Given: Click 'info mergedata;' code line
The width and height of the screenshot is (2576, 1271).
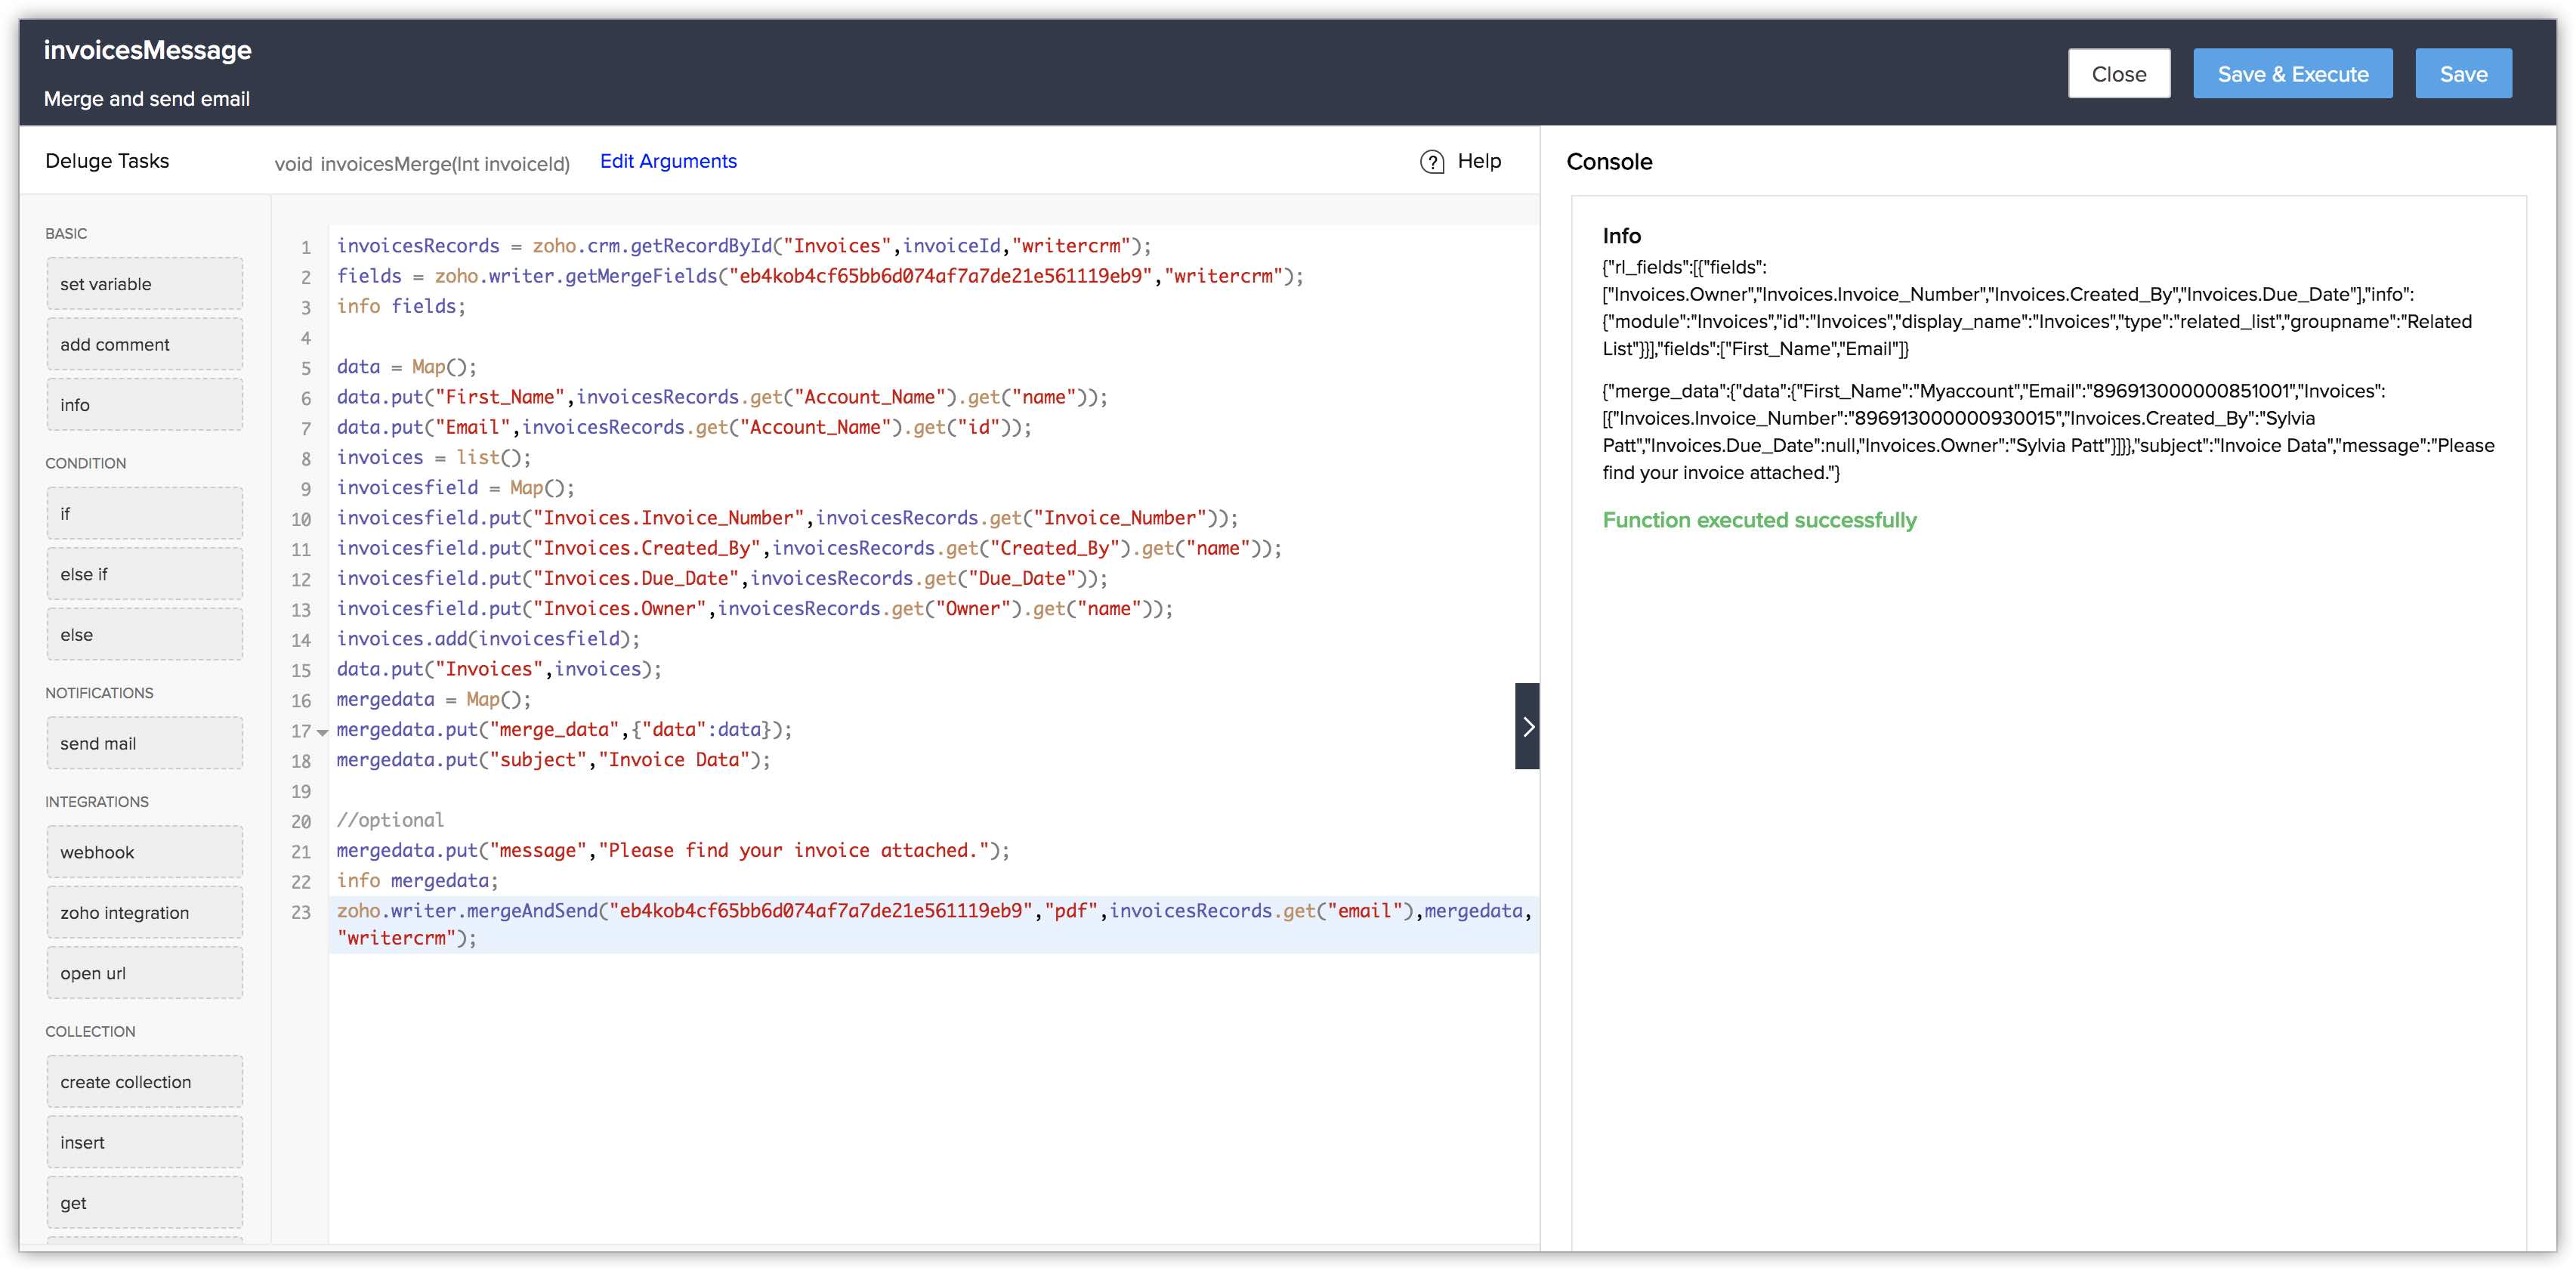Looking at the screenshot, I should (x=417, y=881).
